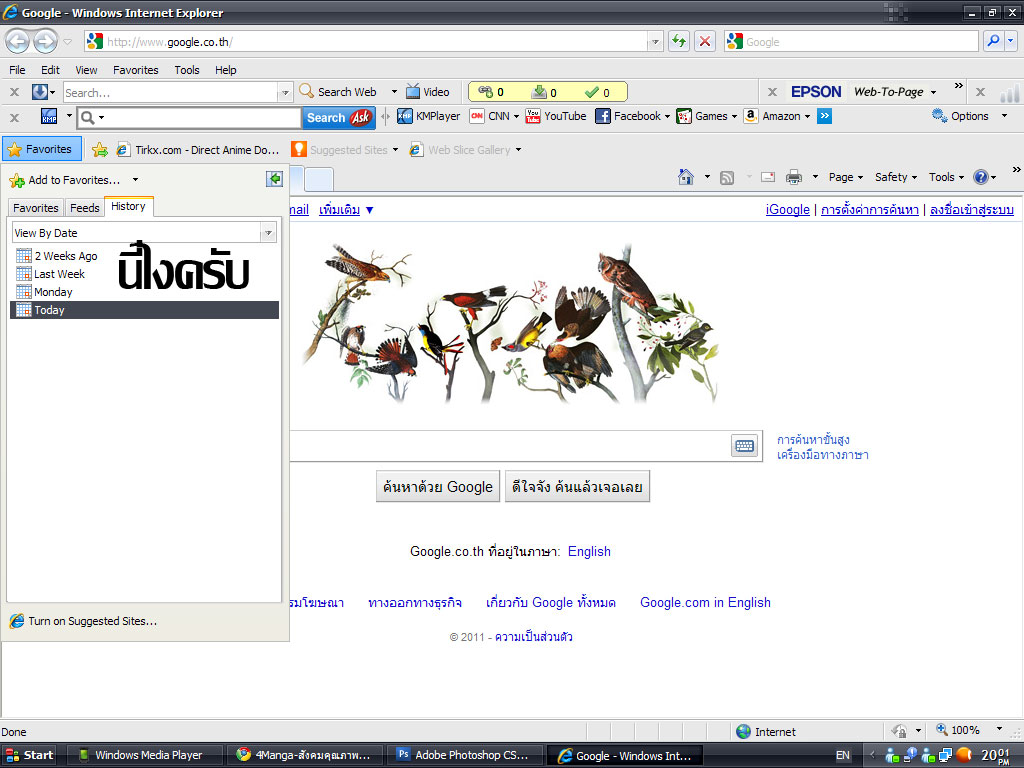Open the File menu
This screenshot has width=1024, height=768.
point(17,70)
